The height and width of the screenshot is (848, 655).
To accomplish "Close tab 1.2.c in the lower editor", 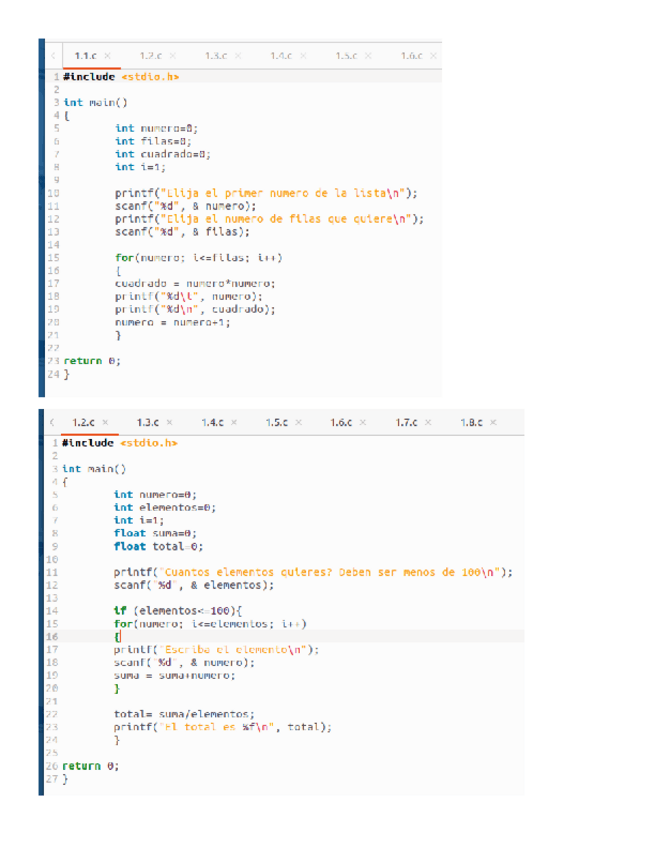I will click(x=107, y=423).
